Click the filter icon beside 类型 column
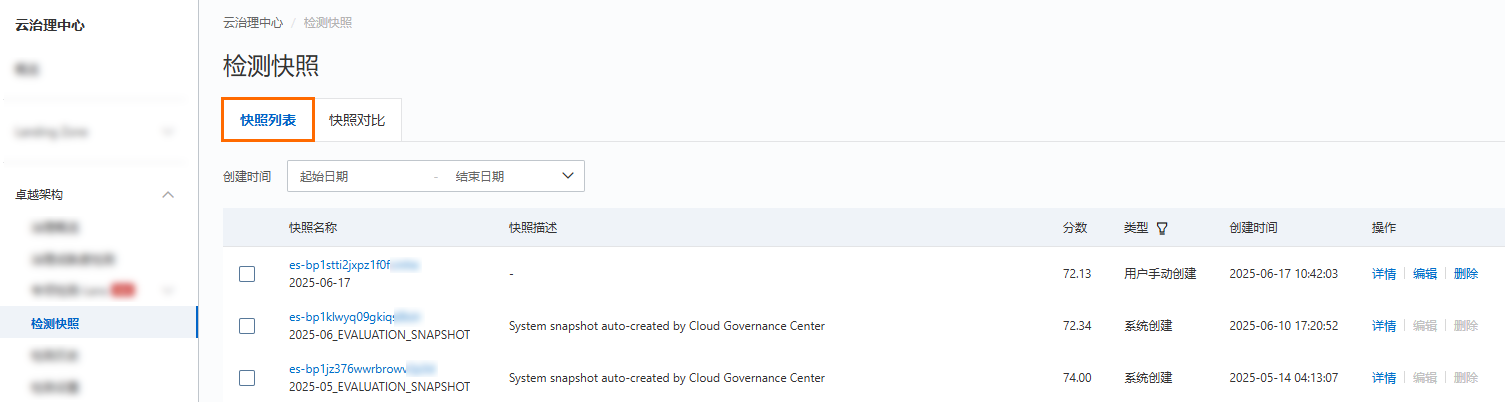Viewport: 1505px width, 402px height. pos(1162,228)
